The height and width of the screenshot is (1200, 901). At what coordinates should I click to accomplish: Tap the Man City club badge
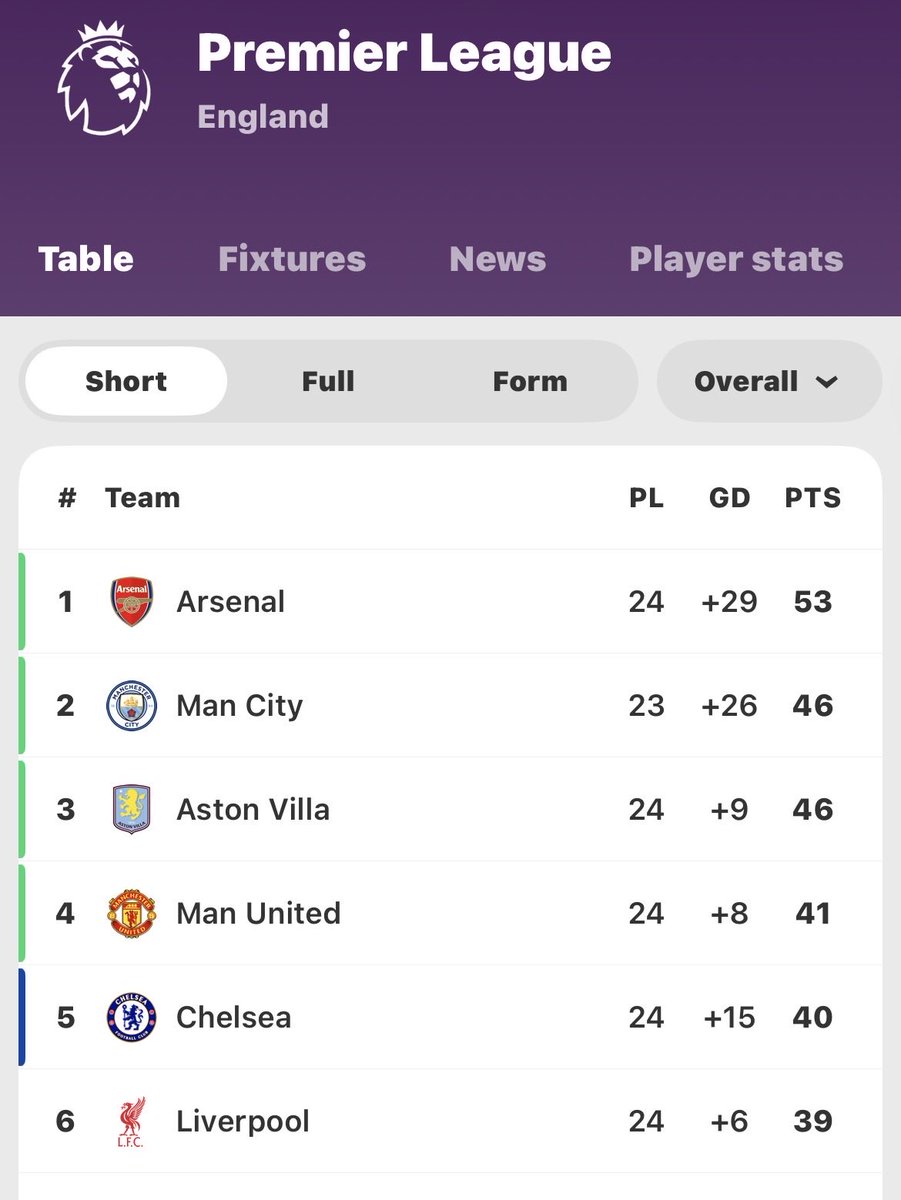click(131, 706)
